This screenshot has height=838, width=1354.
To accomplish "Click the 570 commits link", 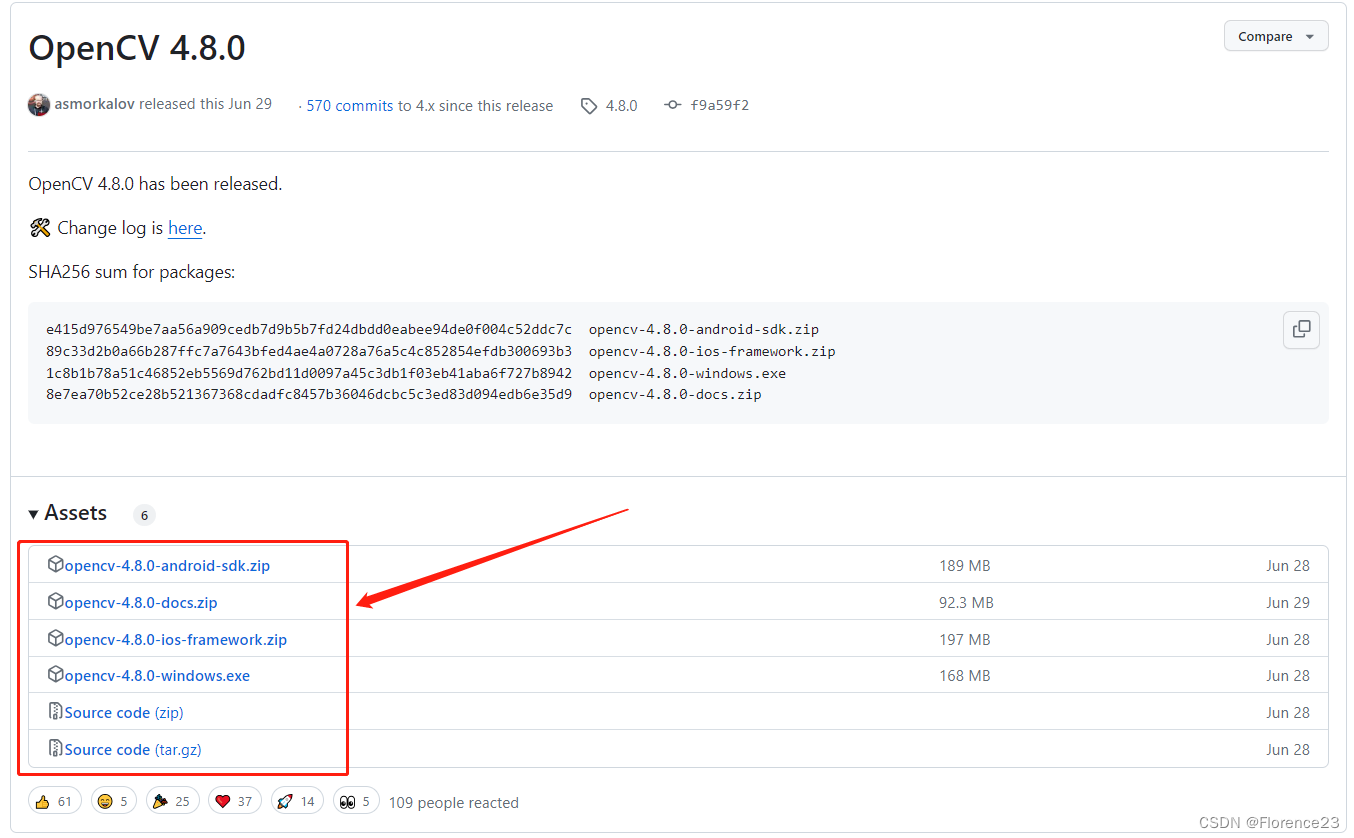I will pyautogui.click(x=348, y=104).
